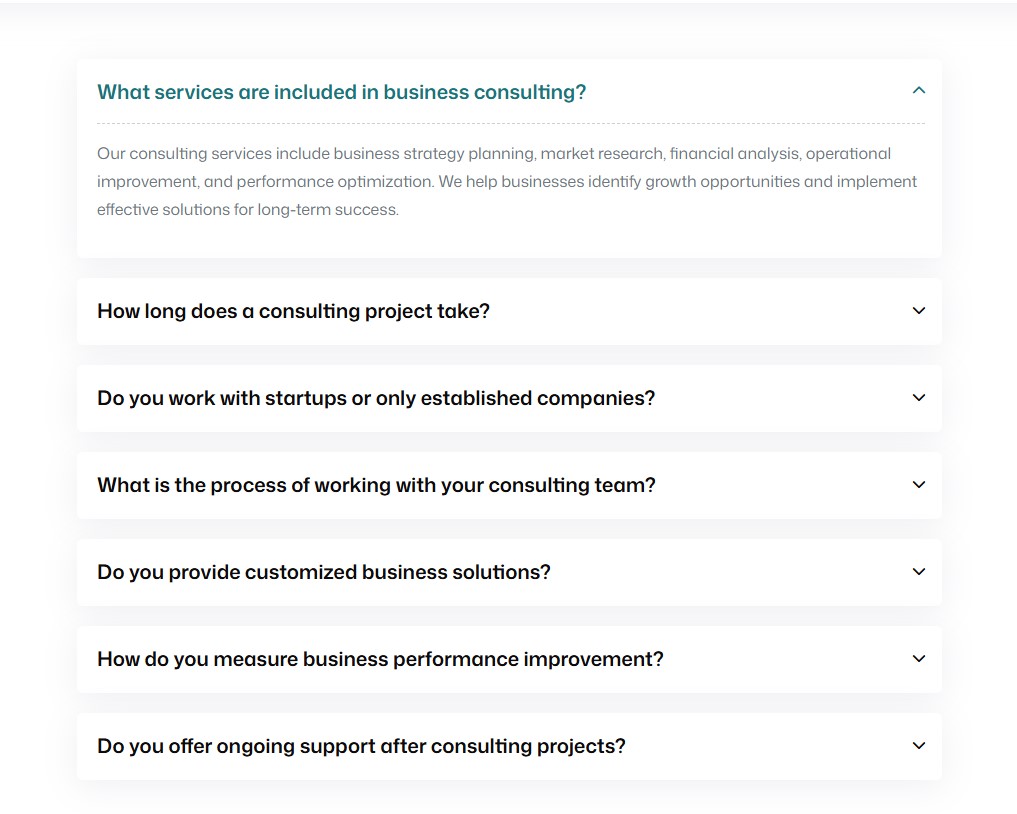Click 'Do you offer ongoing support' question text
Image resolution: width=1017 pixels, height=814 pixels.
click(x=361, y=746)
